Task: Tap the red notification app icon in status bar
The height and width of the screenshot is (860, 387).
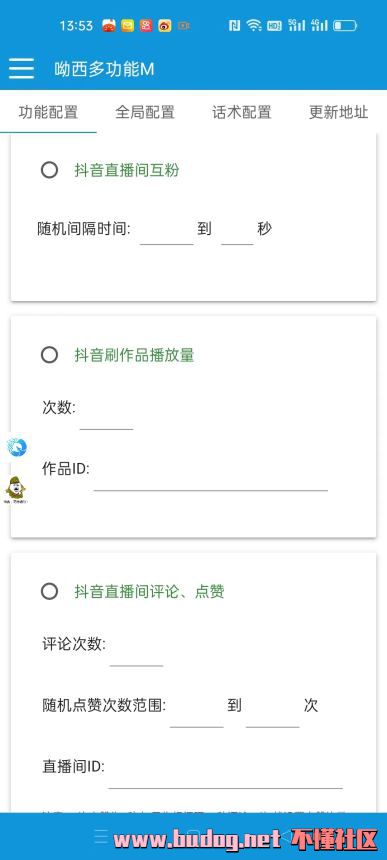Action: point(109,25)
